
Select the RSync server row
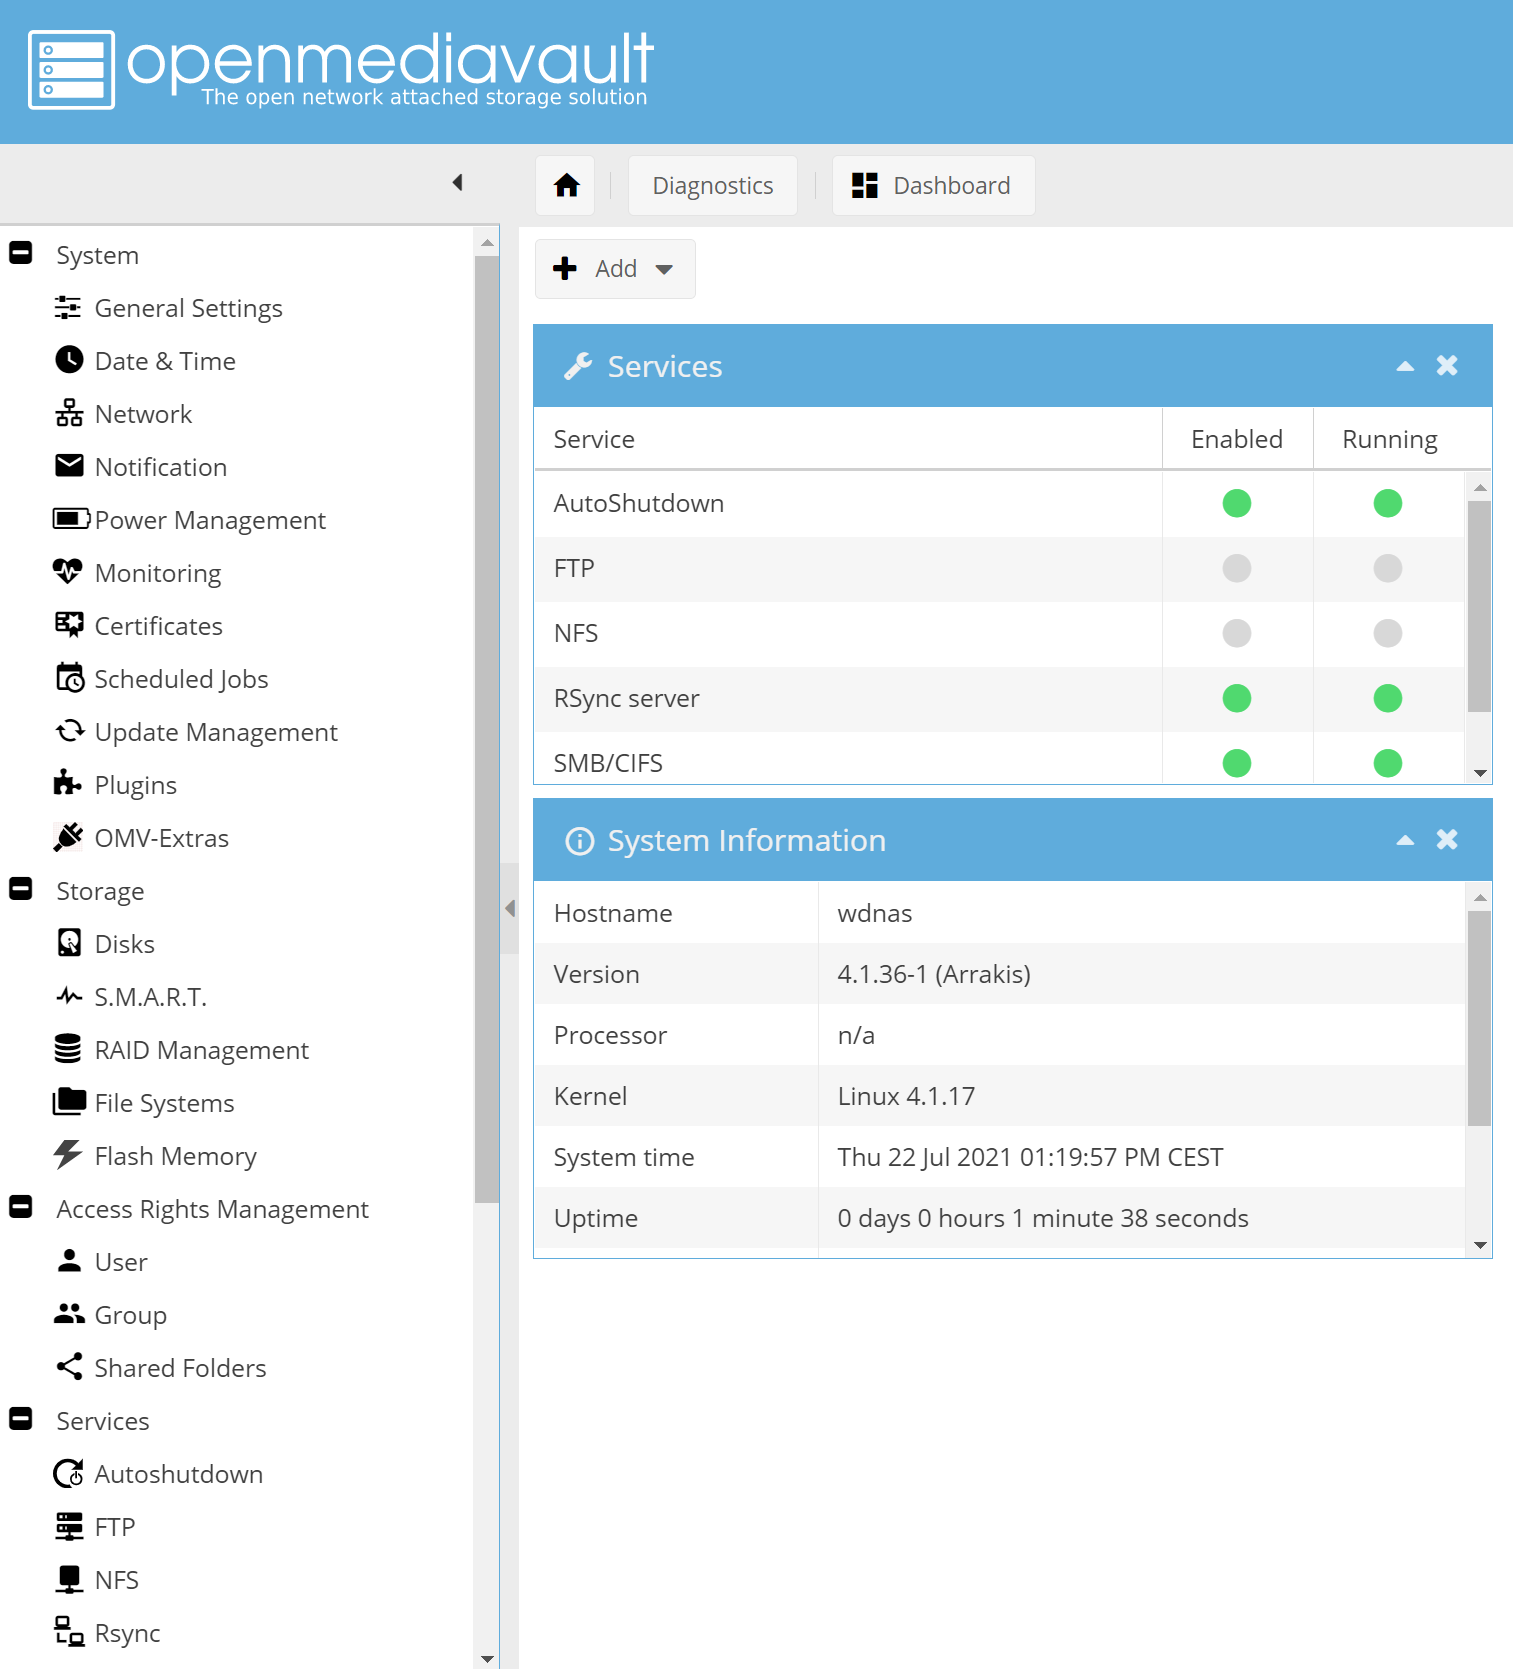click(999, 698)
